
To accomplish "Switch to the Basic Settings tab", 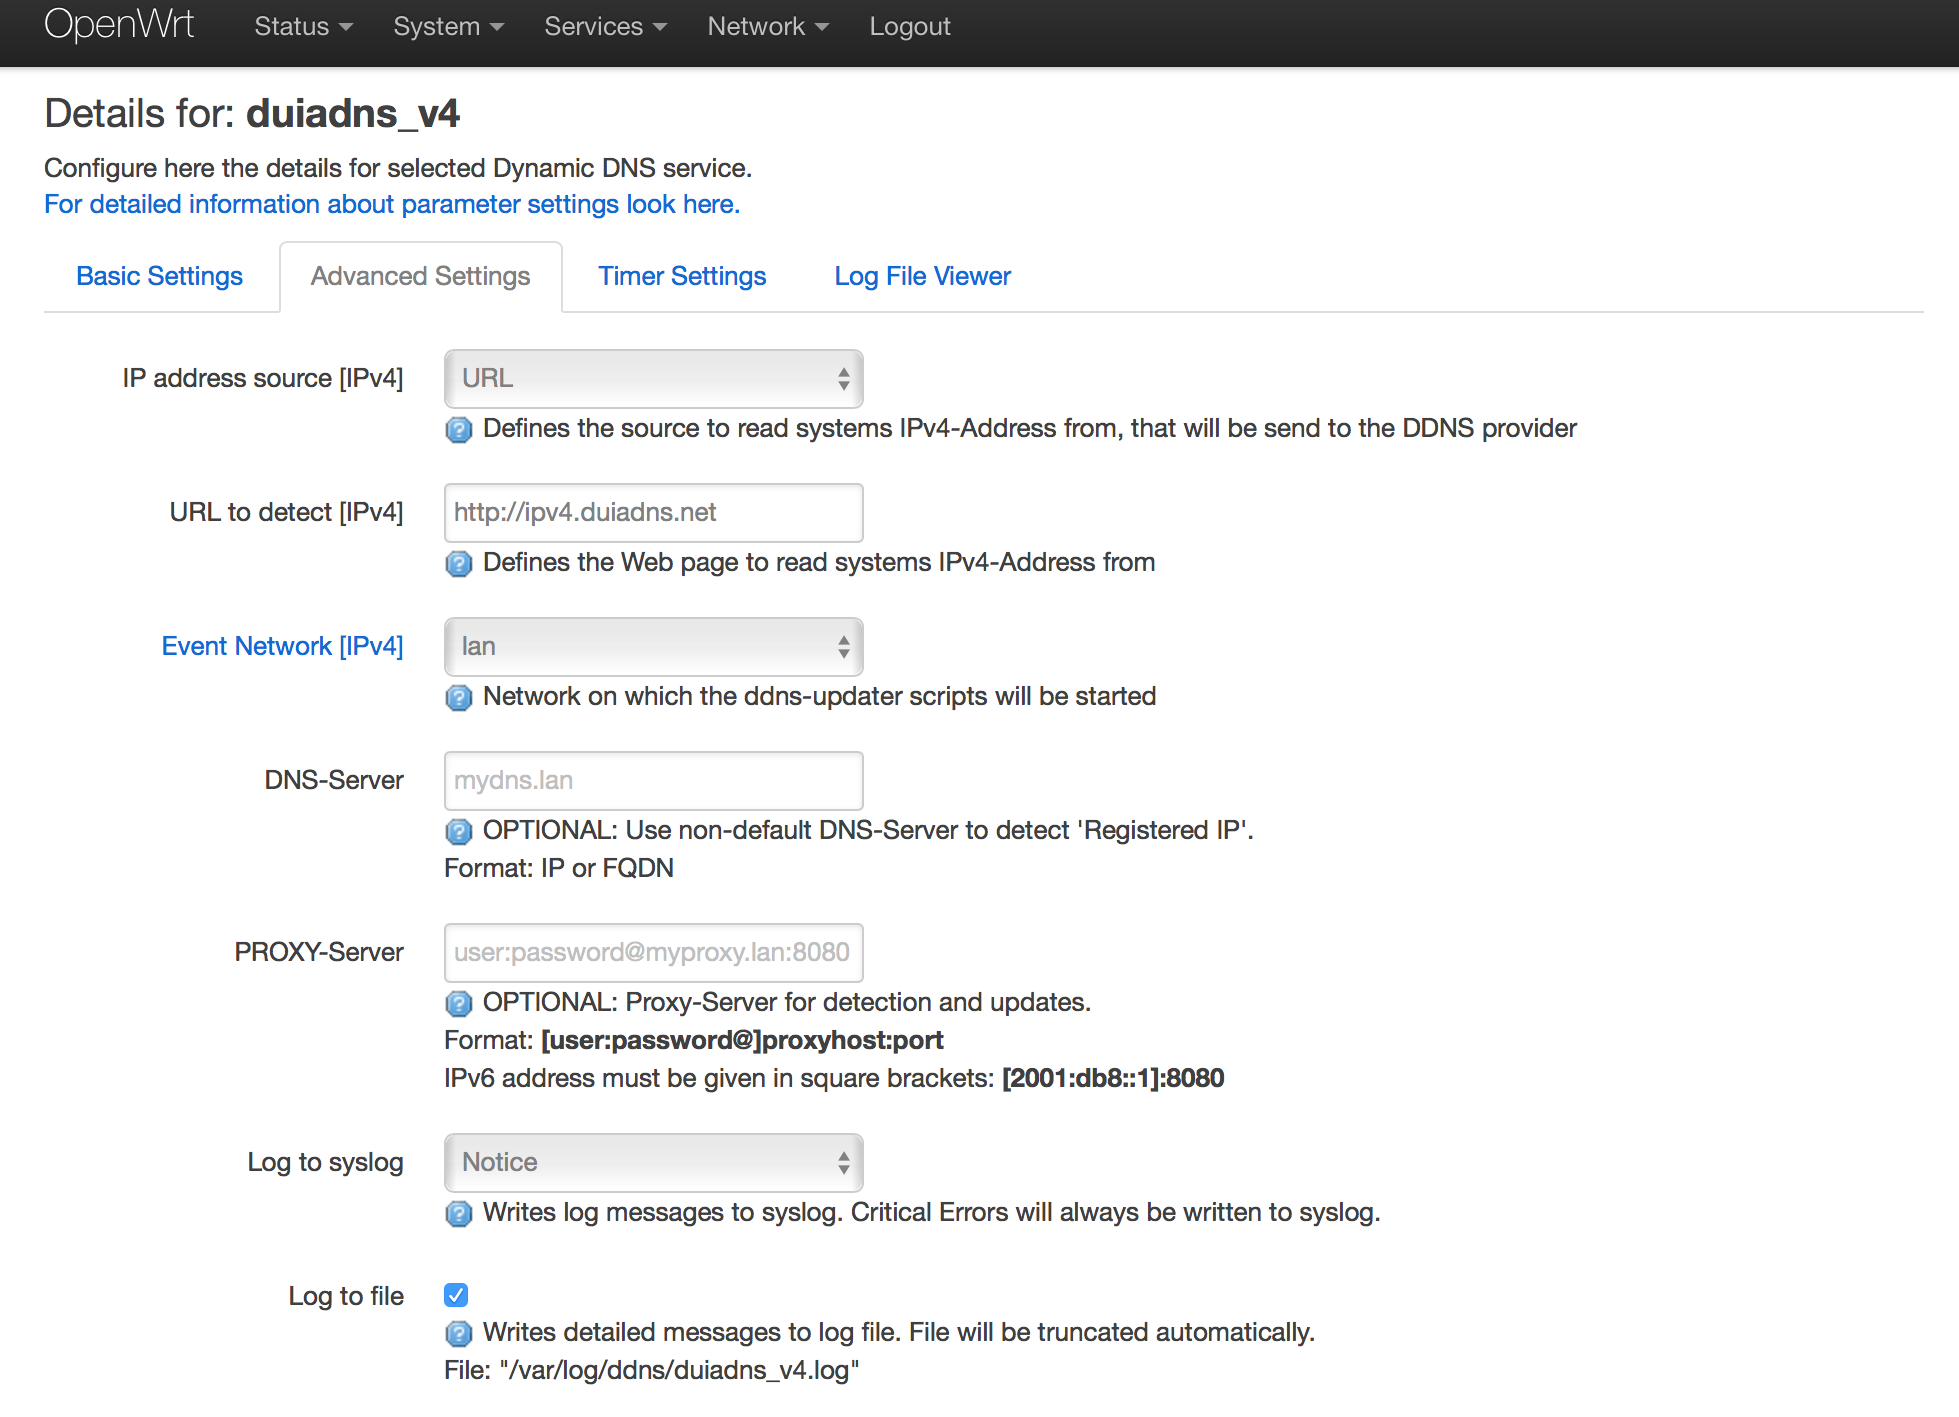I will coord(160,277).
